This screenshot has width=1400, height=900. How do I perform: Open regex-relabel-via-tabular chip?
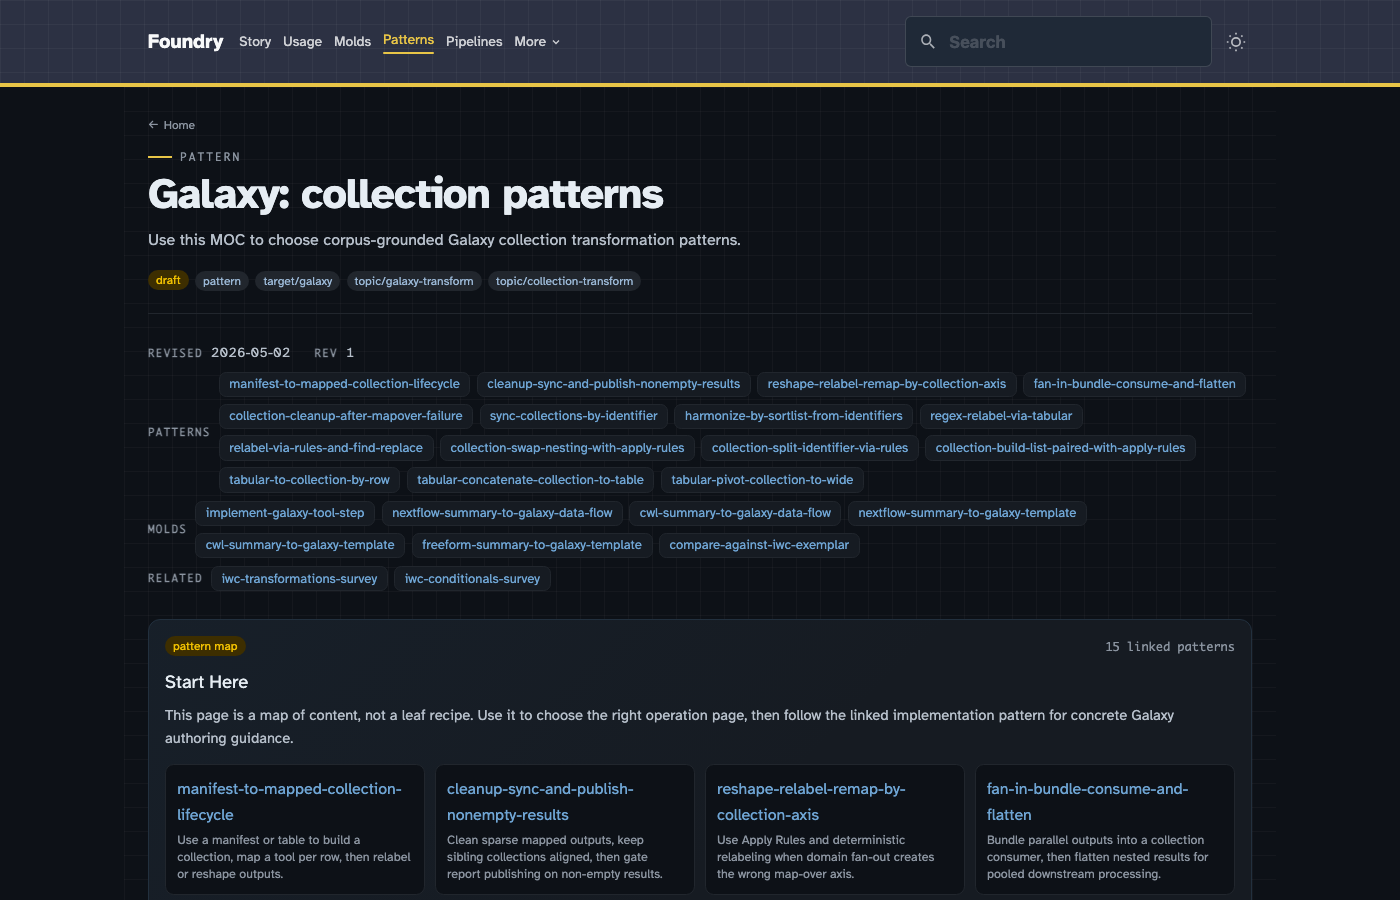pos(1001,416)
